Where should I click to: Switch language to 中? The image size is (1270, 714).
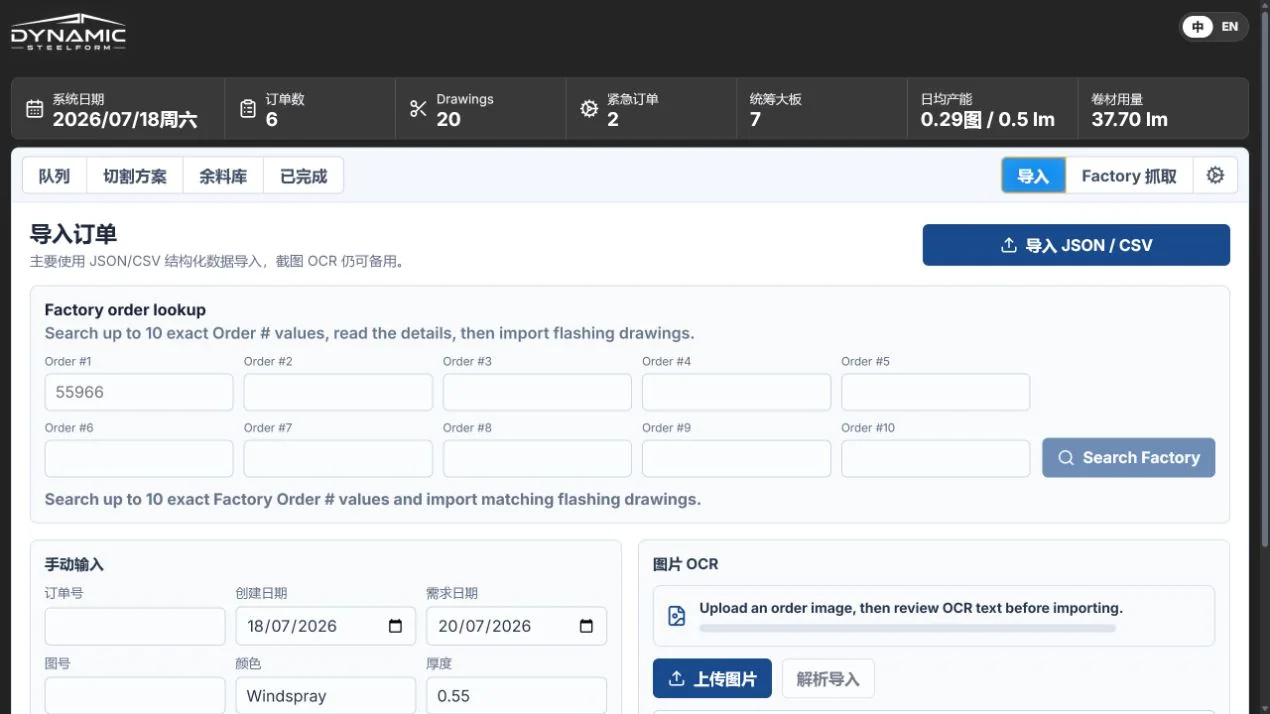tap(1197, 27)
